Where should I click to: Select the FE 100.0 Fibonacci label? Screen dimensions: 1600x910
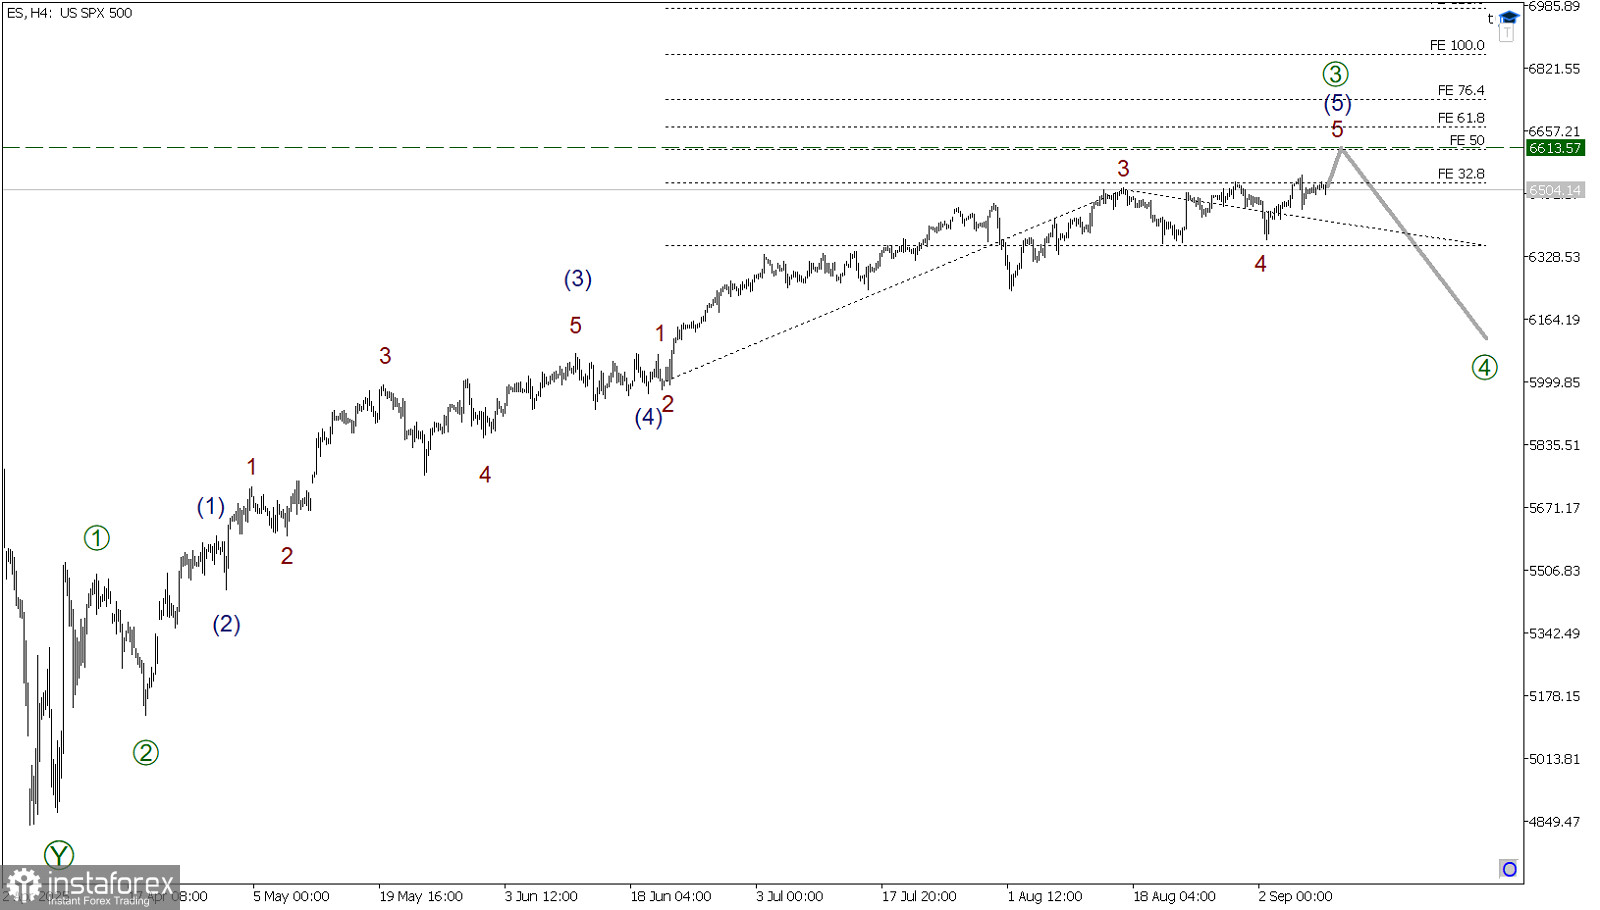[1457, 45]
